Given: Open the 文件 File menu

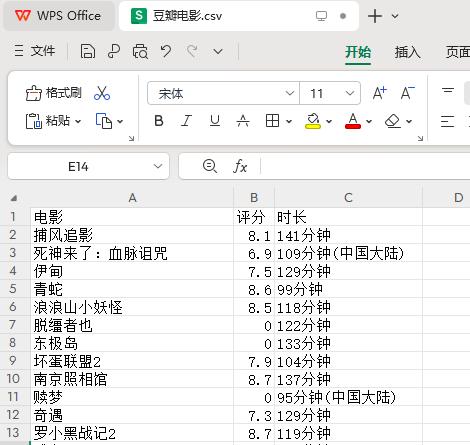Looking at the screenshot, I should [35, 51].
